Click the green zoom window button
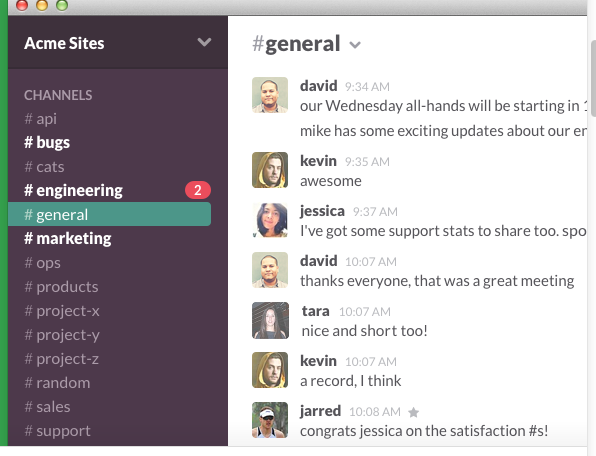This screenshot has height=456, width=596. (62, 5)
